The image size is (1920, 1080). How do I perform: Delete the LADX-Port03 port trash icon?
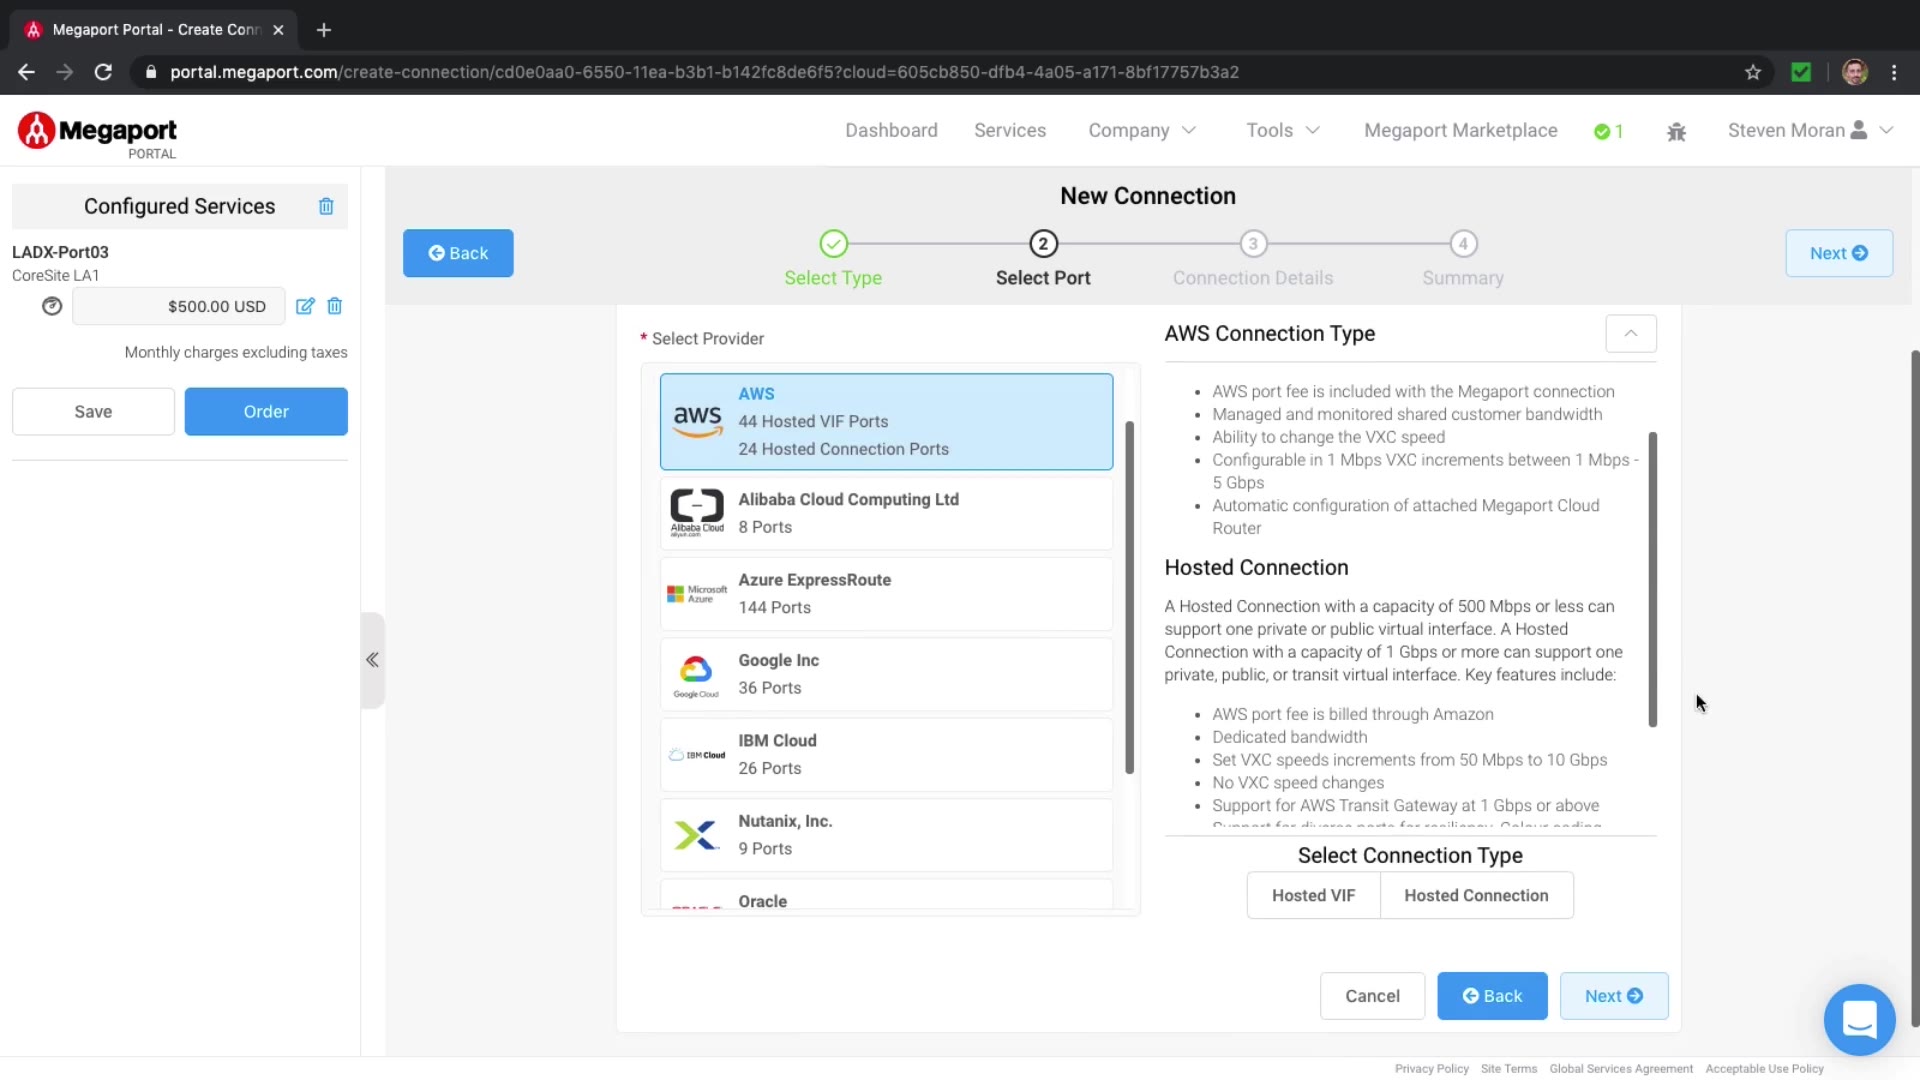(335, 306)
